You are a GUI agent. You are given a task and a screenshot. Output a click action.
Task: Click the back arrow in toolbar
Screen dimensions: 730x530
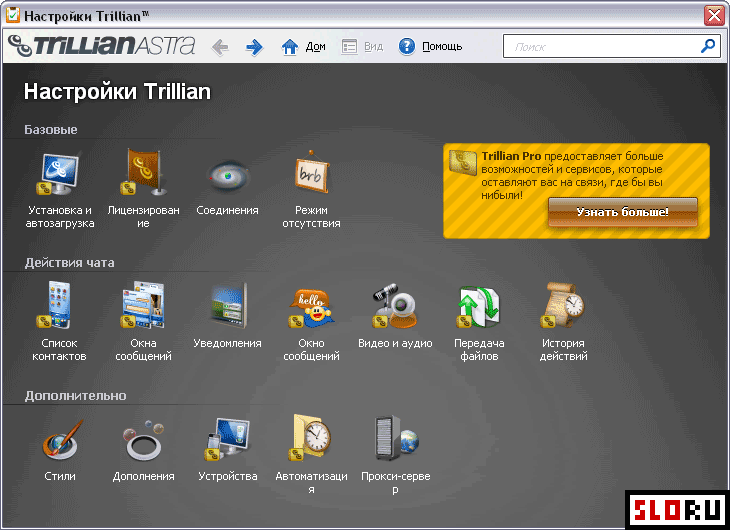coord(220,47)
